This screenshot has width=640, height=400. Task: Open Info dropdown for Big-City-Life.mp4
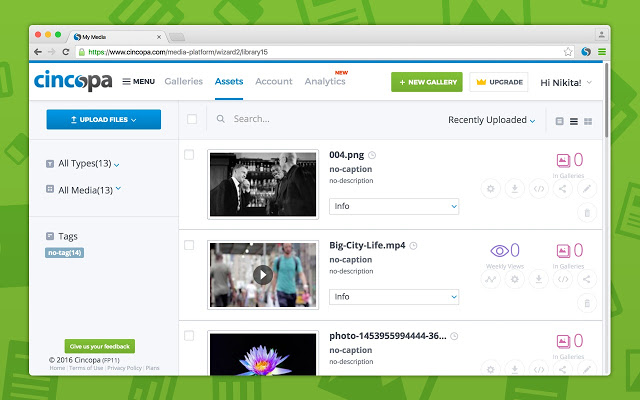click(x=394, y=297)
